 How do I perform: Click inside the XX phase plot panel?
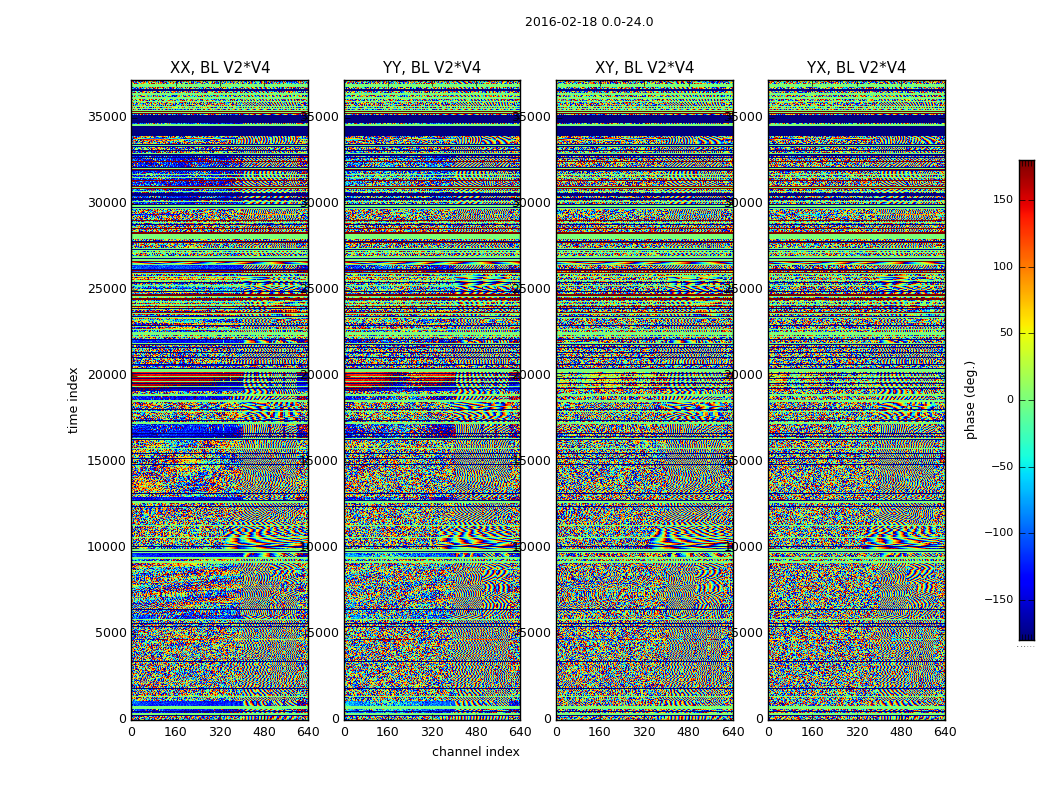[x=219, y=400]
